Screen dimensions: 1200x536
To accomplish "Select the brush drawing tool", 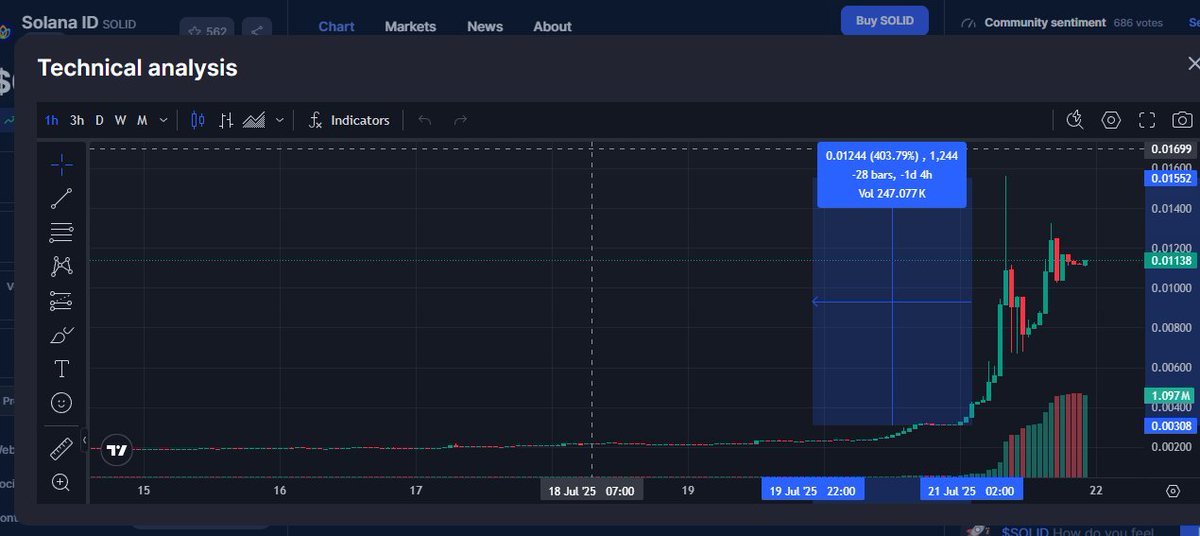I will click(61, 335).
